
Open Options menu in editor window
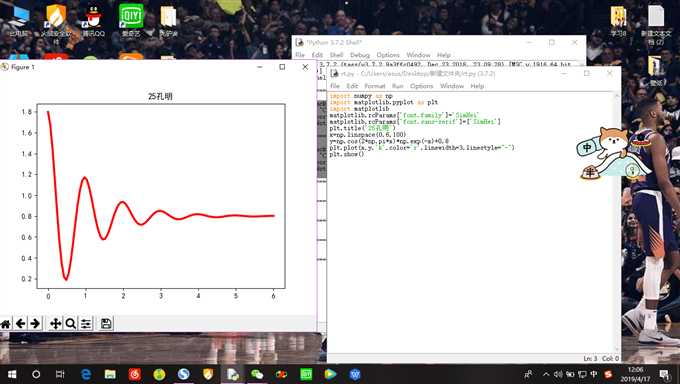tap(422, 86)
